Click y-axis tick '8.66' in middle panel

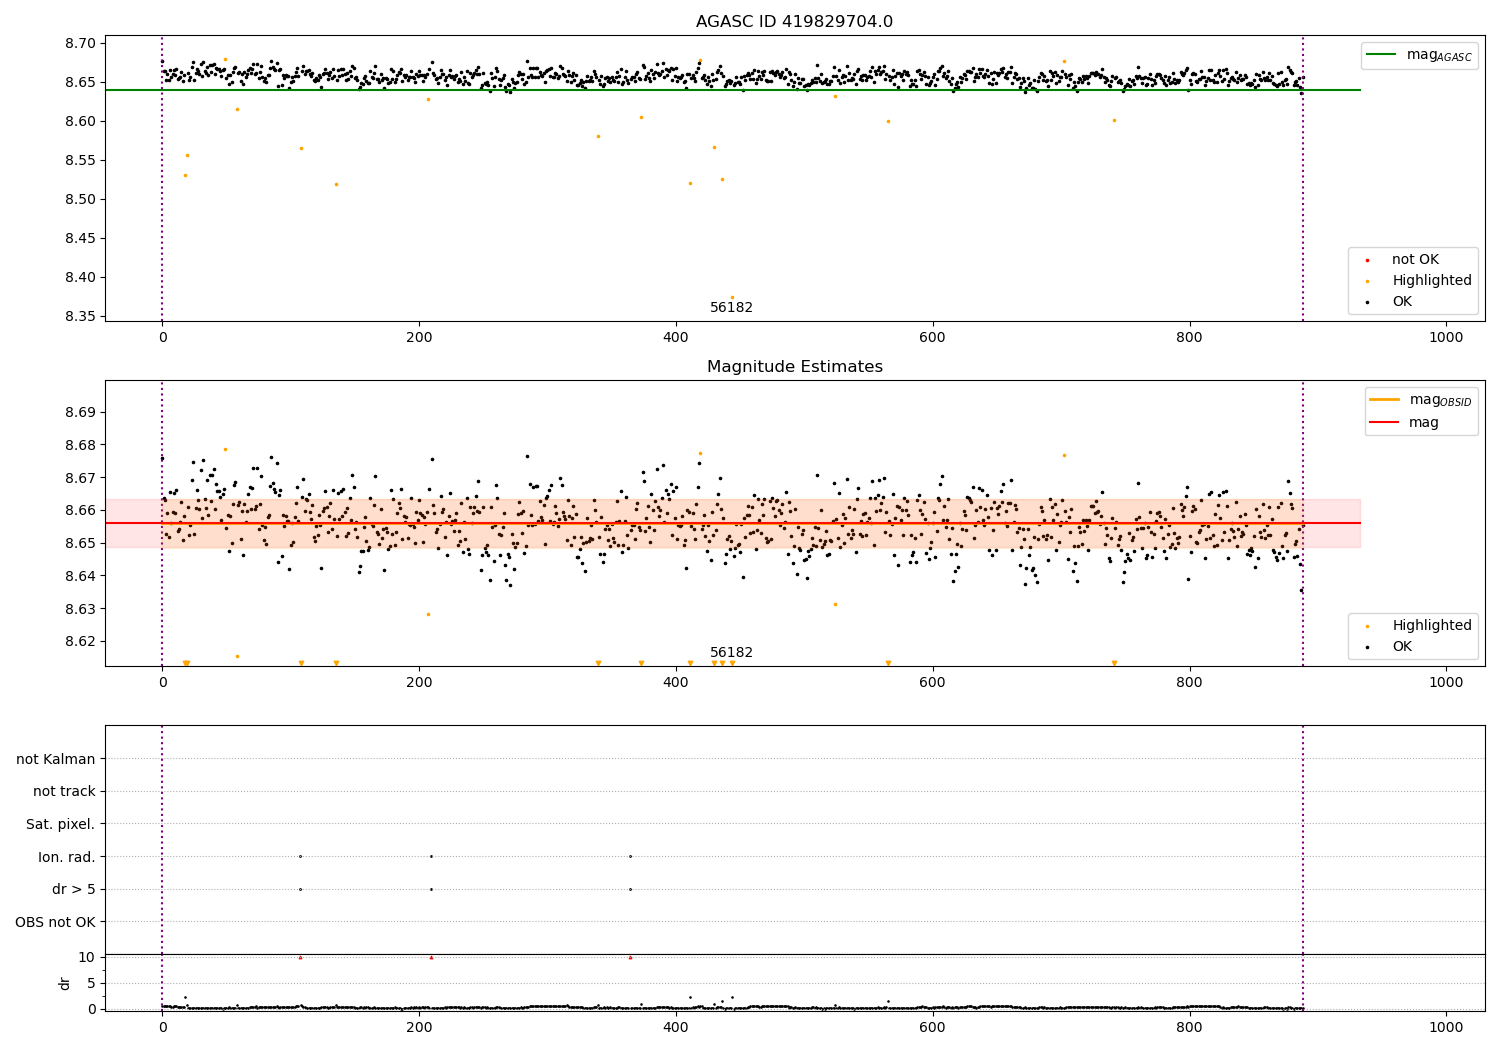(82, 511)
